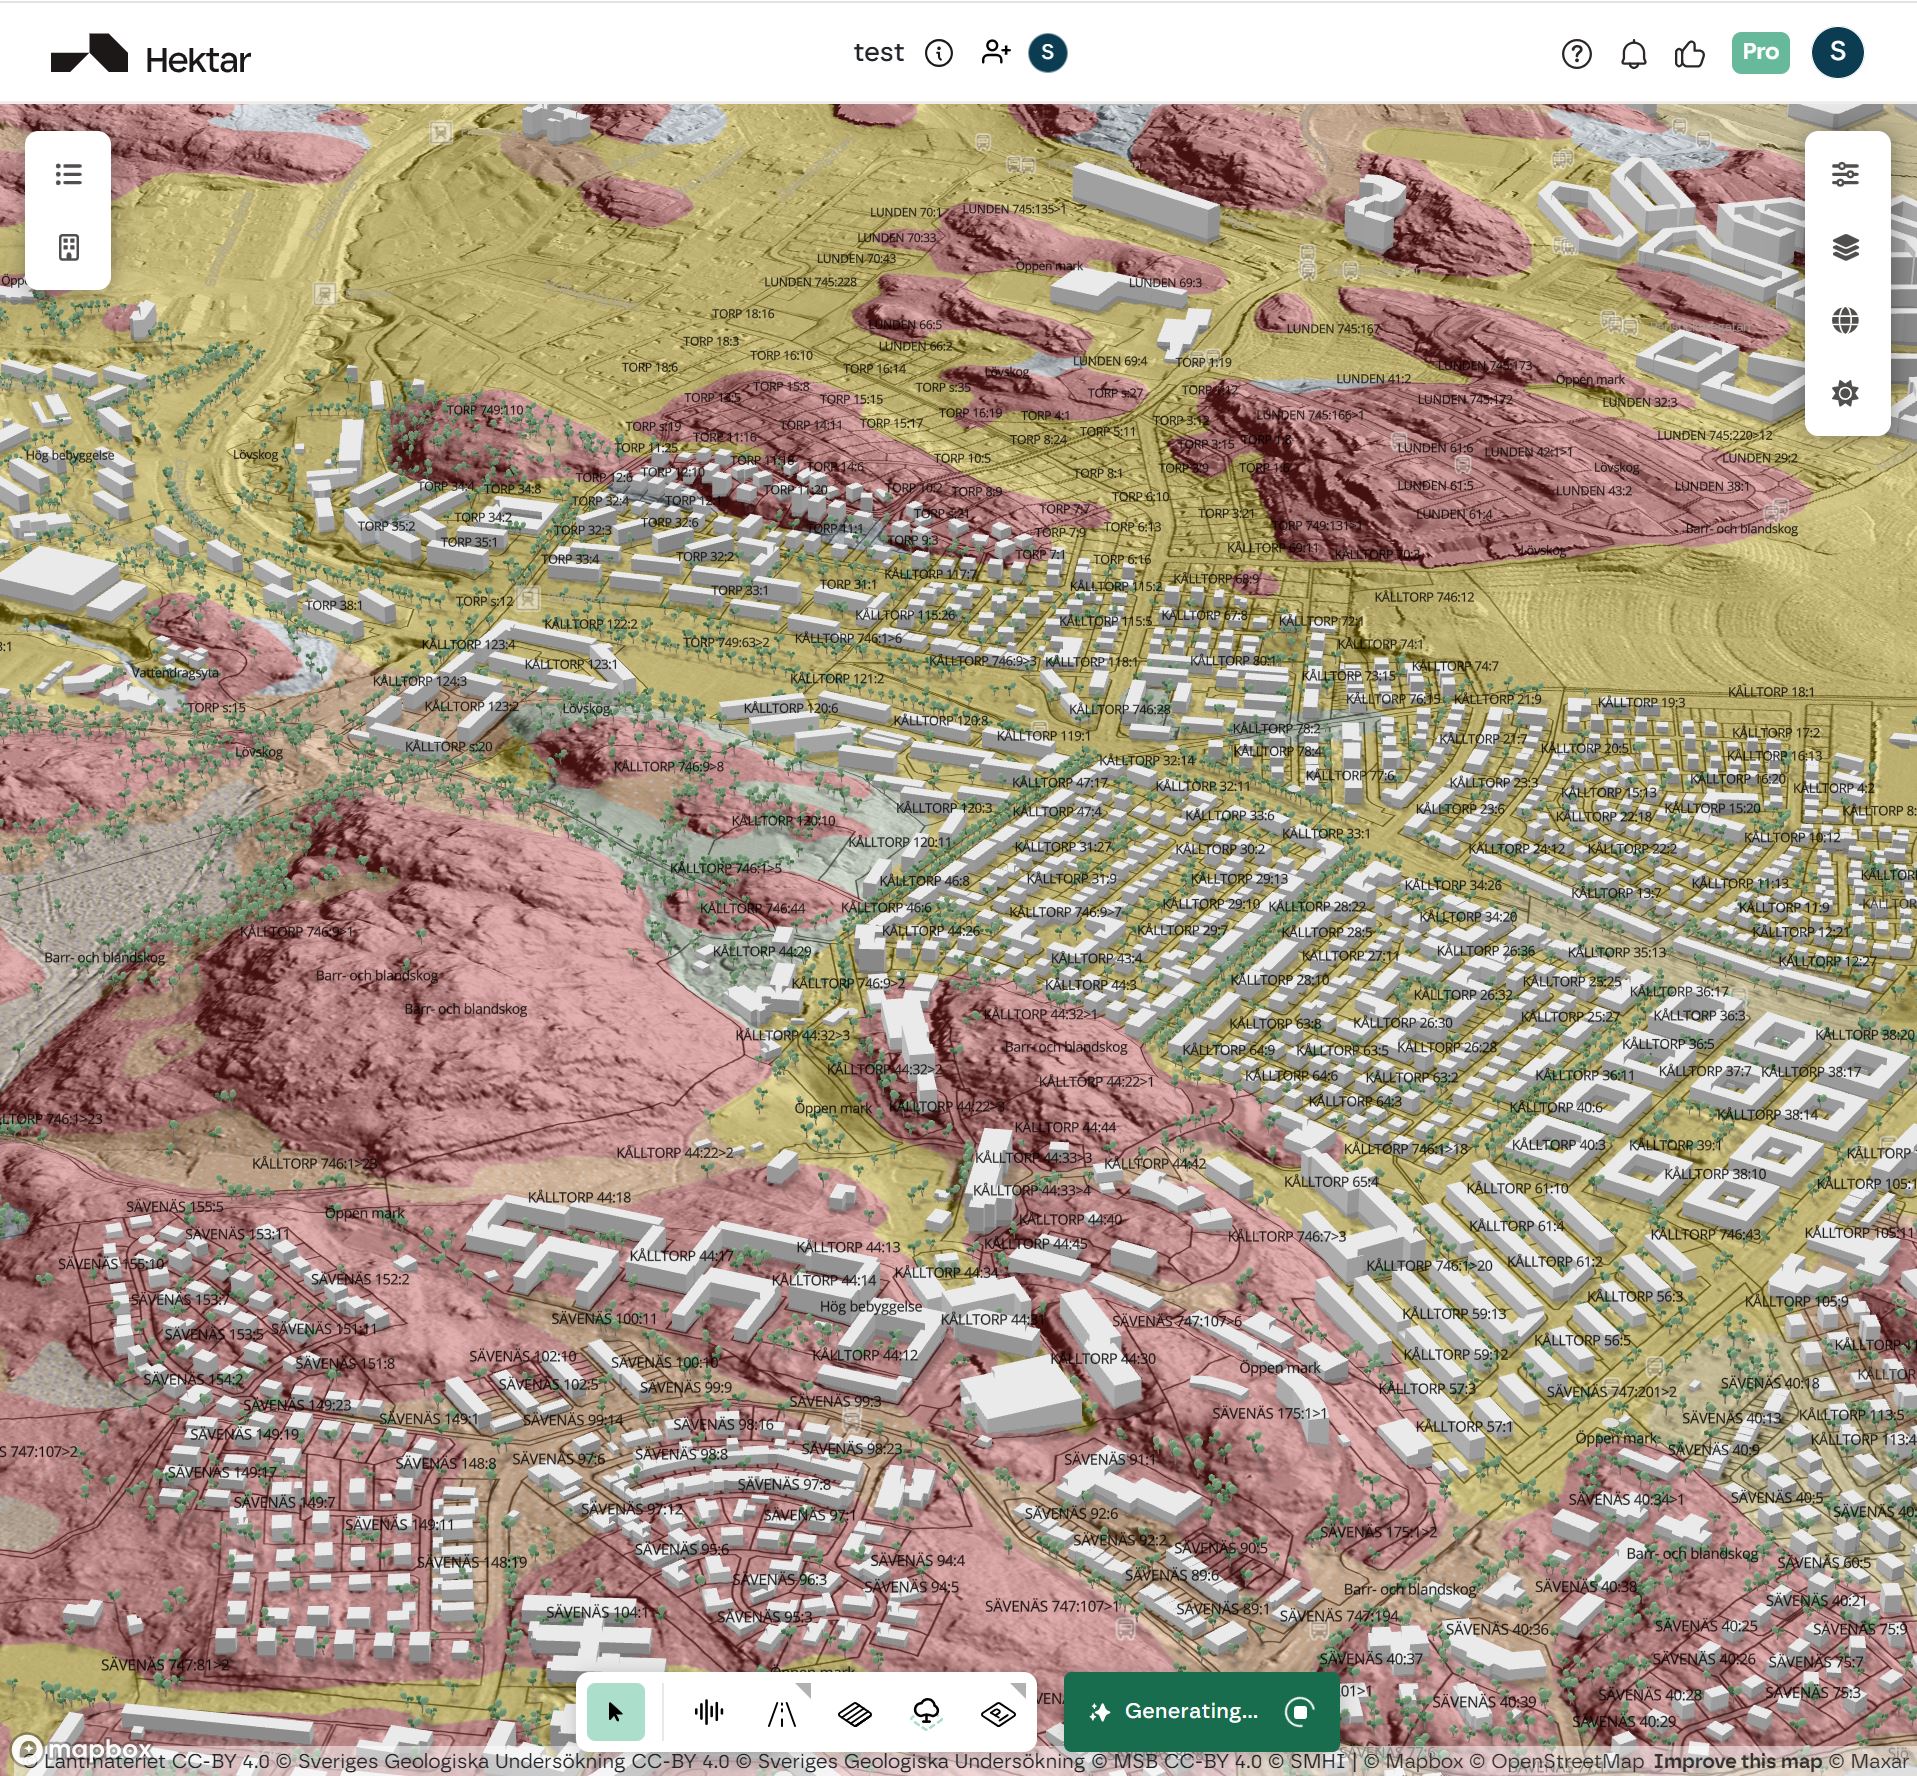Click the Mapbox logo
This screenshot has width=1917, height=1776.
tap(82, 1749)
